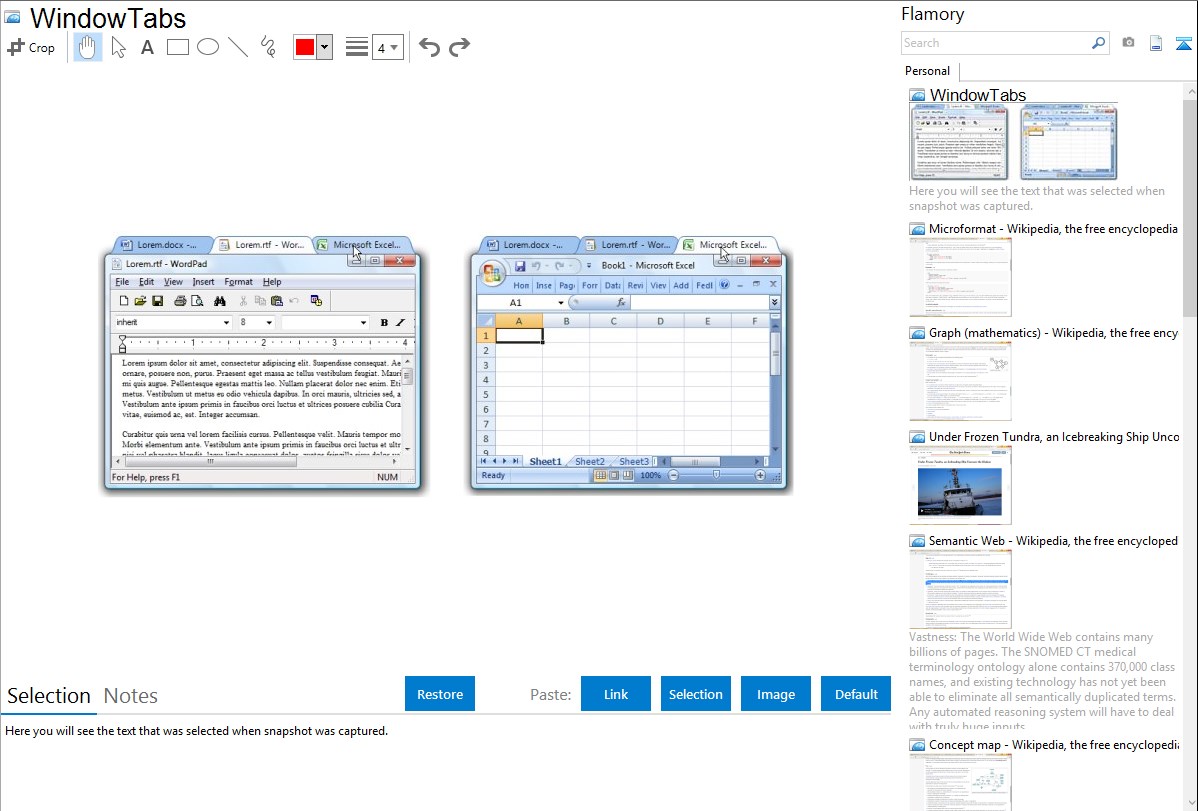Select the rectangle drawing tool
The image size is (1198, 811).
(178, 47)
